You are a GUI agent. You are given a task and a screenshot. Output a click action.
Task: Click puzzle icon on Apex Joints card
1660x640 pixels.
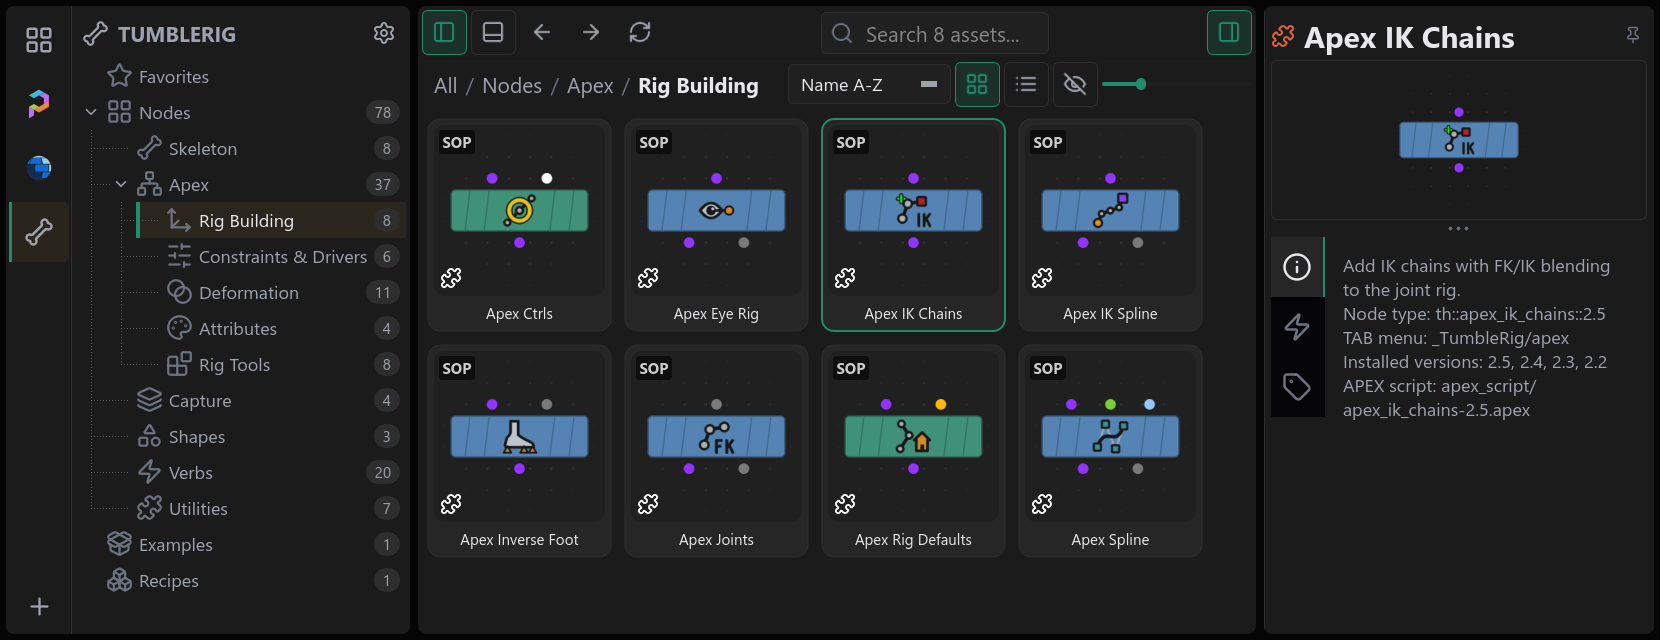[x=648, y=503]
